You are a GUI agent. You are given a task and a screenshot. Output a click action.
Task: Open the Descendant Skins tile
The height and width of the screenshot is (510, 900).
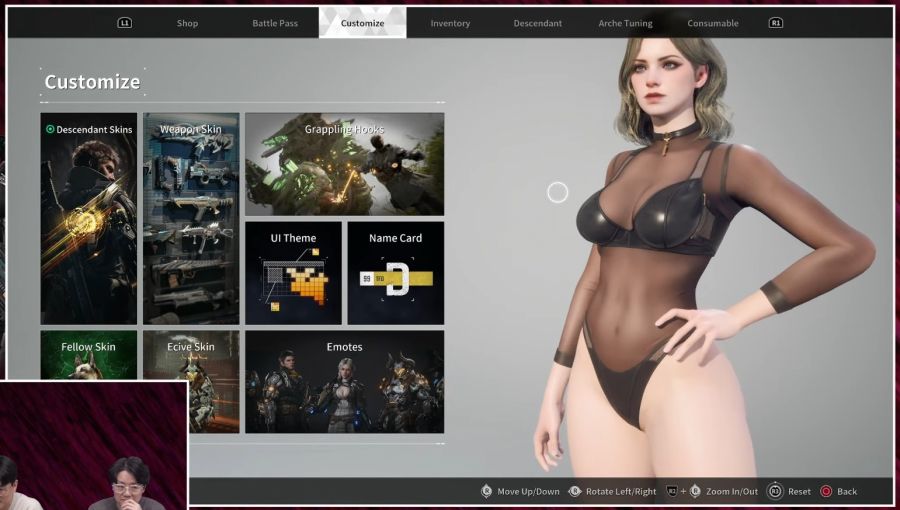[x=89, y=219]
